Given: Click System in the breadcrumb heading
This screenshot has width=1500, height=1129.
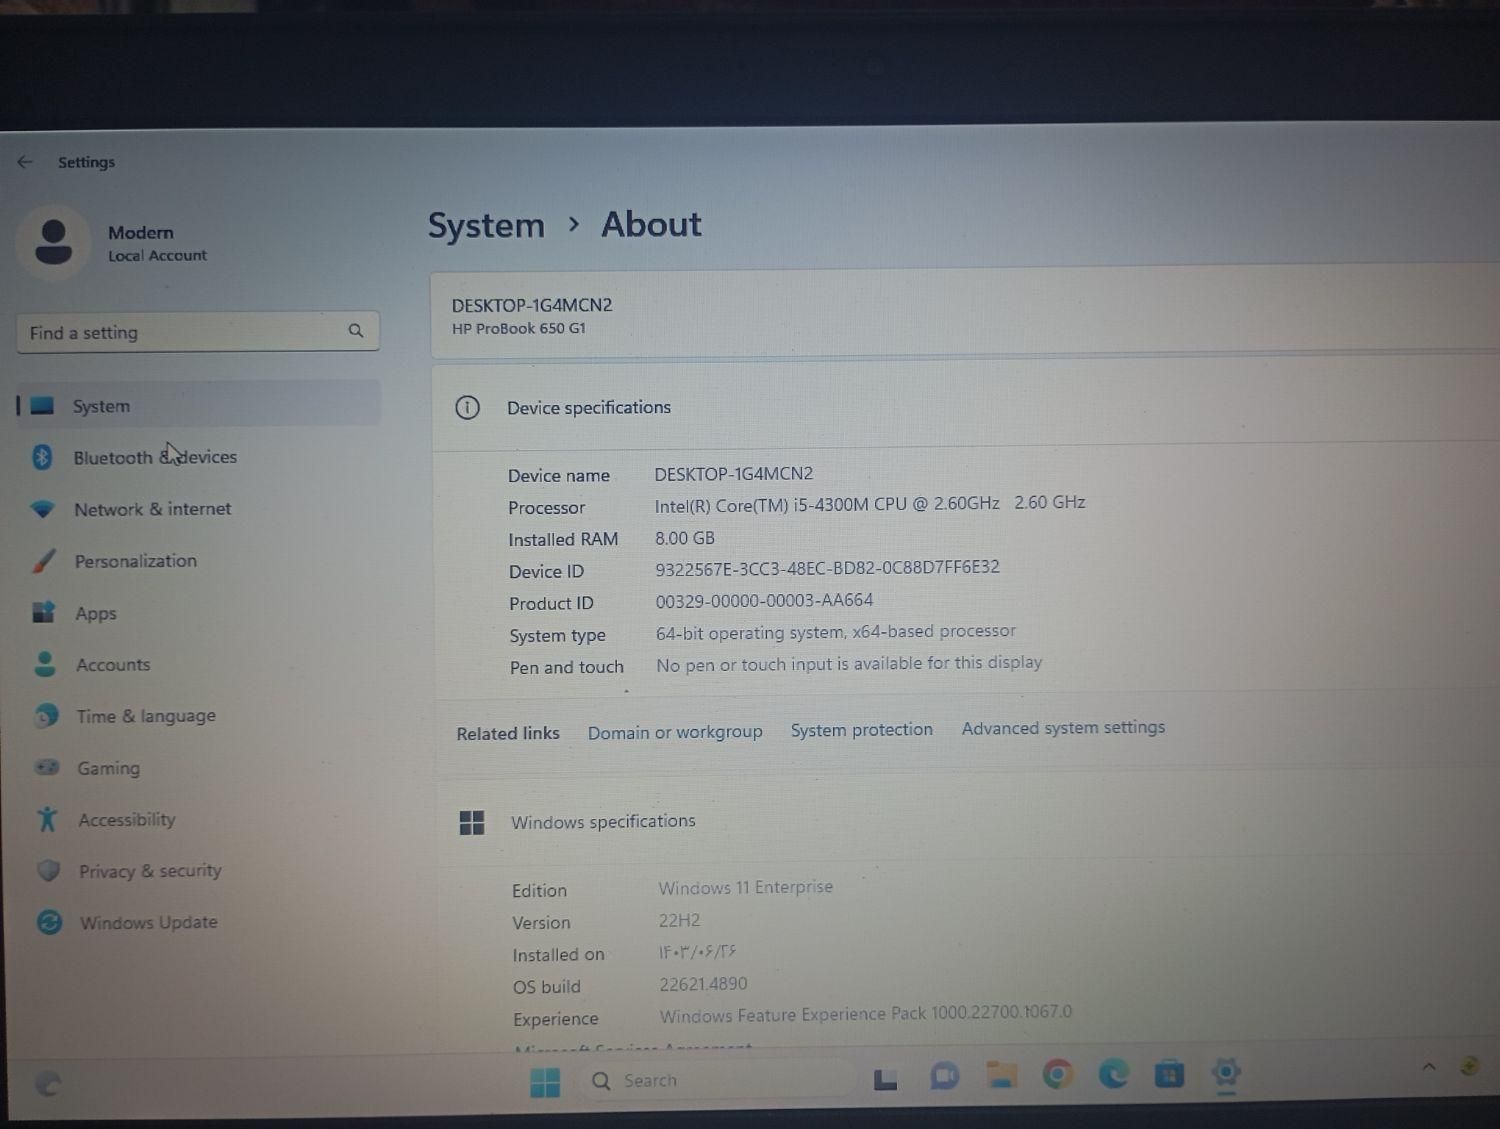Looking at the screenshot, I should coord(486,225).
